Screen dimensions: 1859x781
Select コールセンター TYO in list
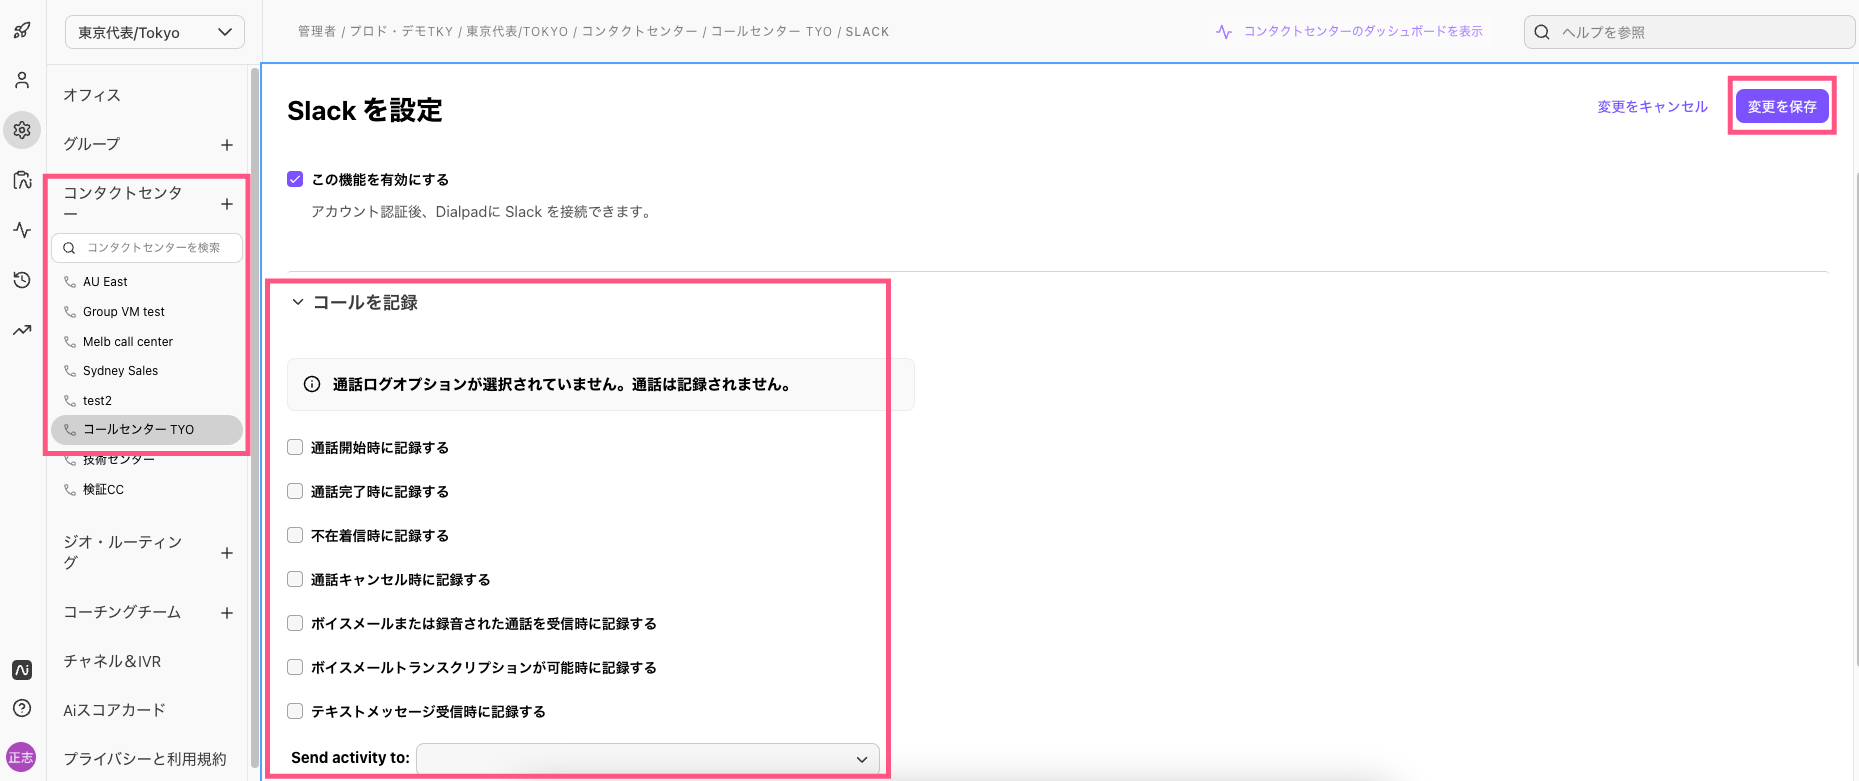click(x=147, y=430)
